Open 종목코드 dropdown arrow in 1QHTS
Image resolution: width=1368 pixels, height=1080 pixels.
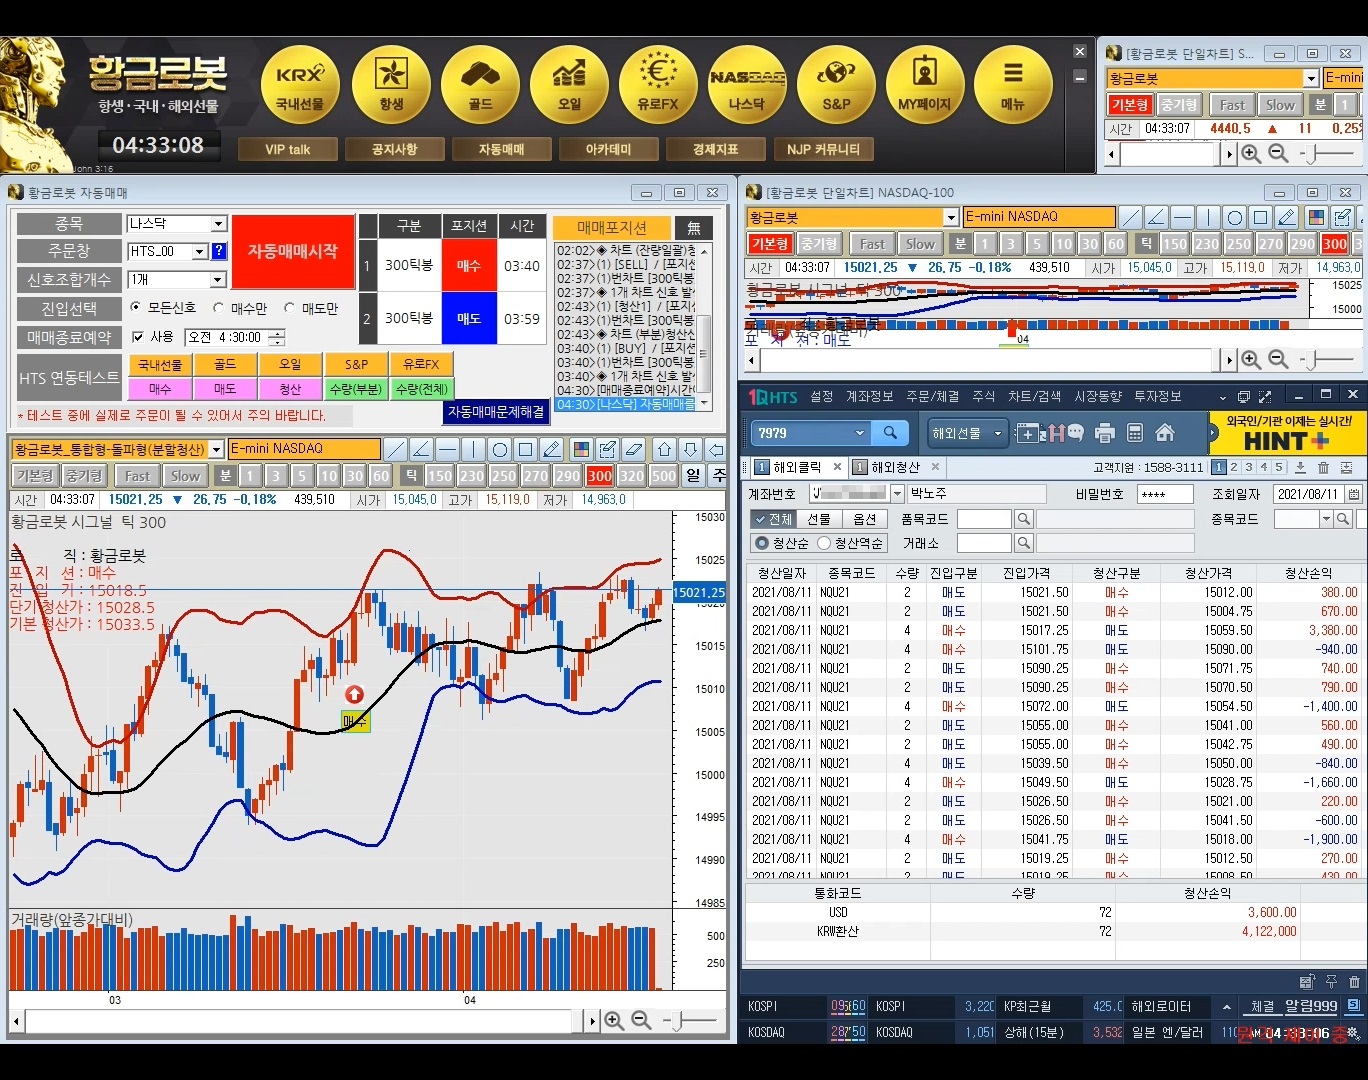(x=1327, y=519)
